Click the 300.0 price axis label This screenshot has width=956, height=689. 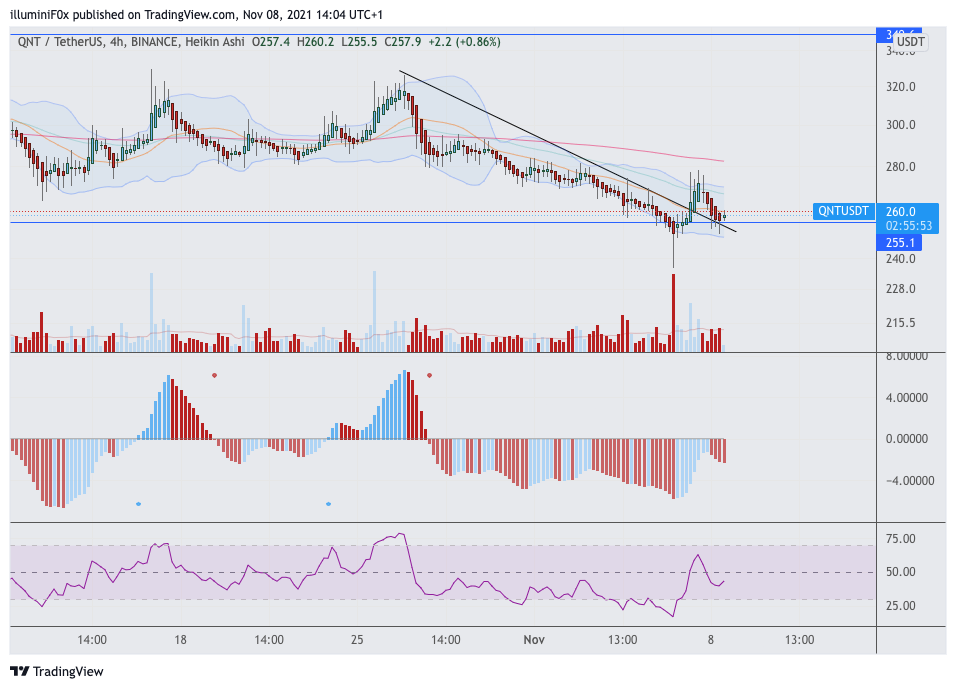click(x=901, y=125)
